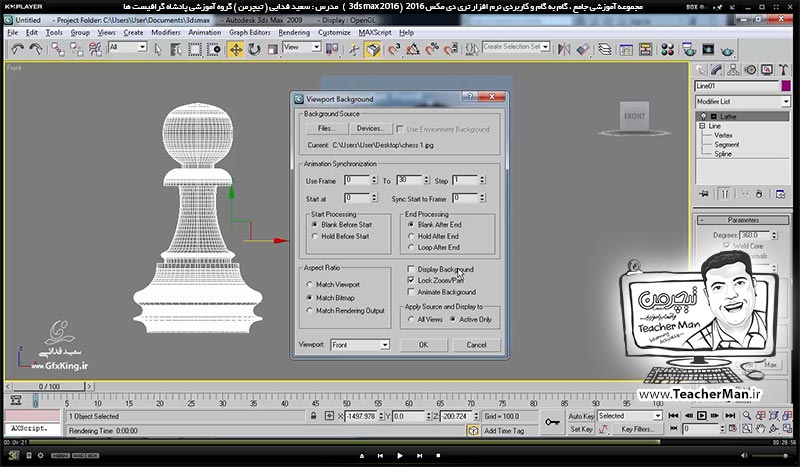Toggle the Window/Crossing selection icon

[x=214, y=49]
